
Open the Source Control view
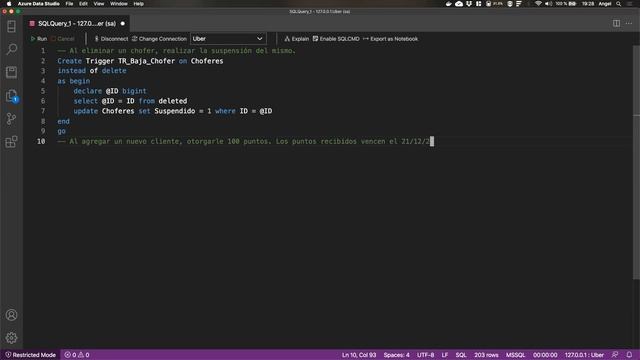[11, 119]
